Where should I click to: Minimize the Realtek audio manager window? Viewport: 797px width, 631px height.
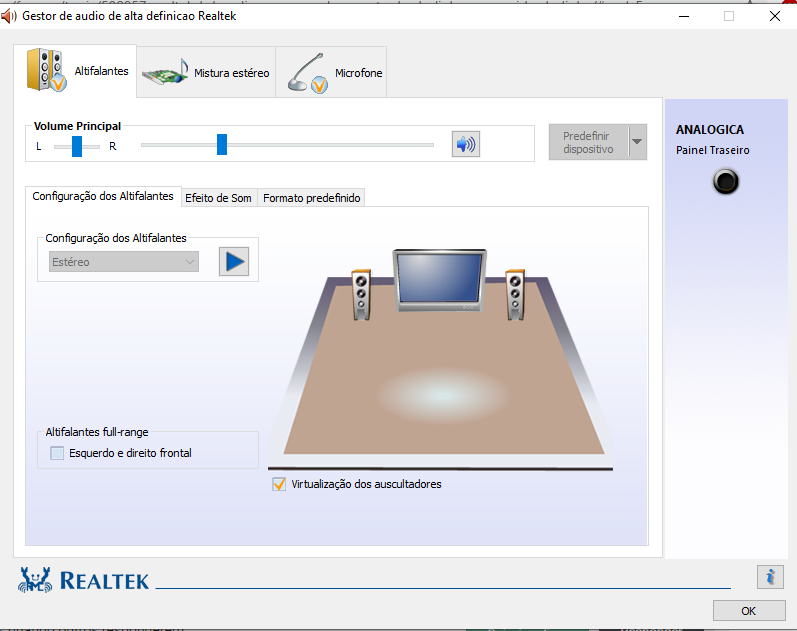click(684, 16)
